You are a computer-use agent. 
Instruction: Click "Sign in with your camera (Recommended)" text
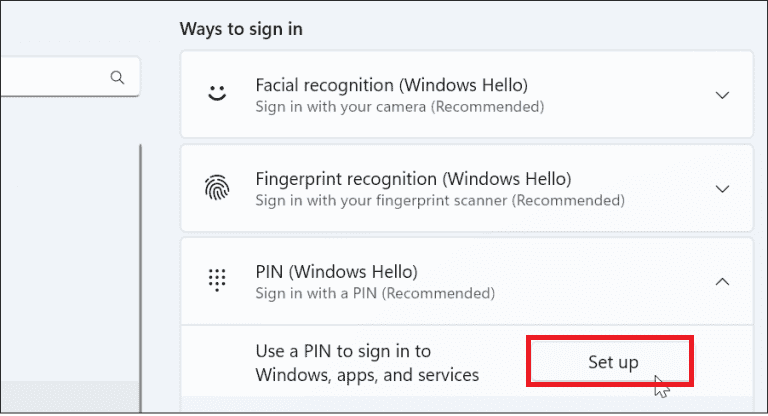(x=400, y=106)
